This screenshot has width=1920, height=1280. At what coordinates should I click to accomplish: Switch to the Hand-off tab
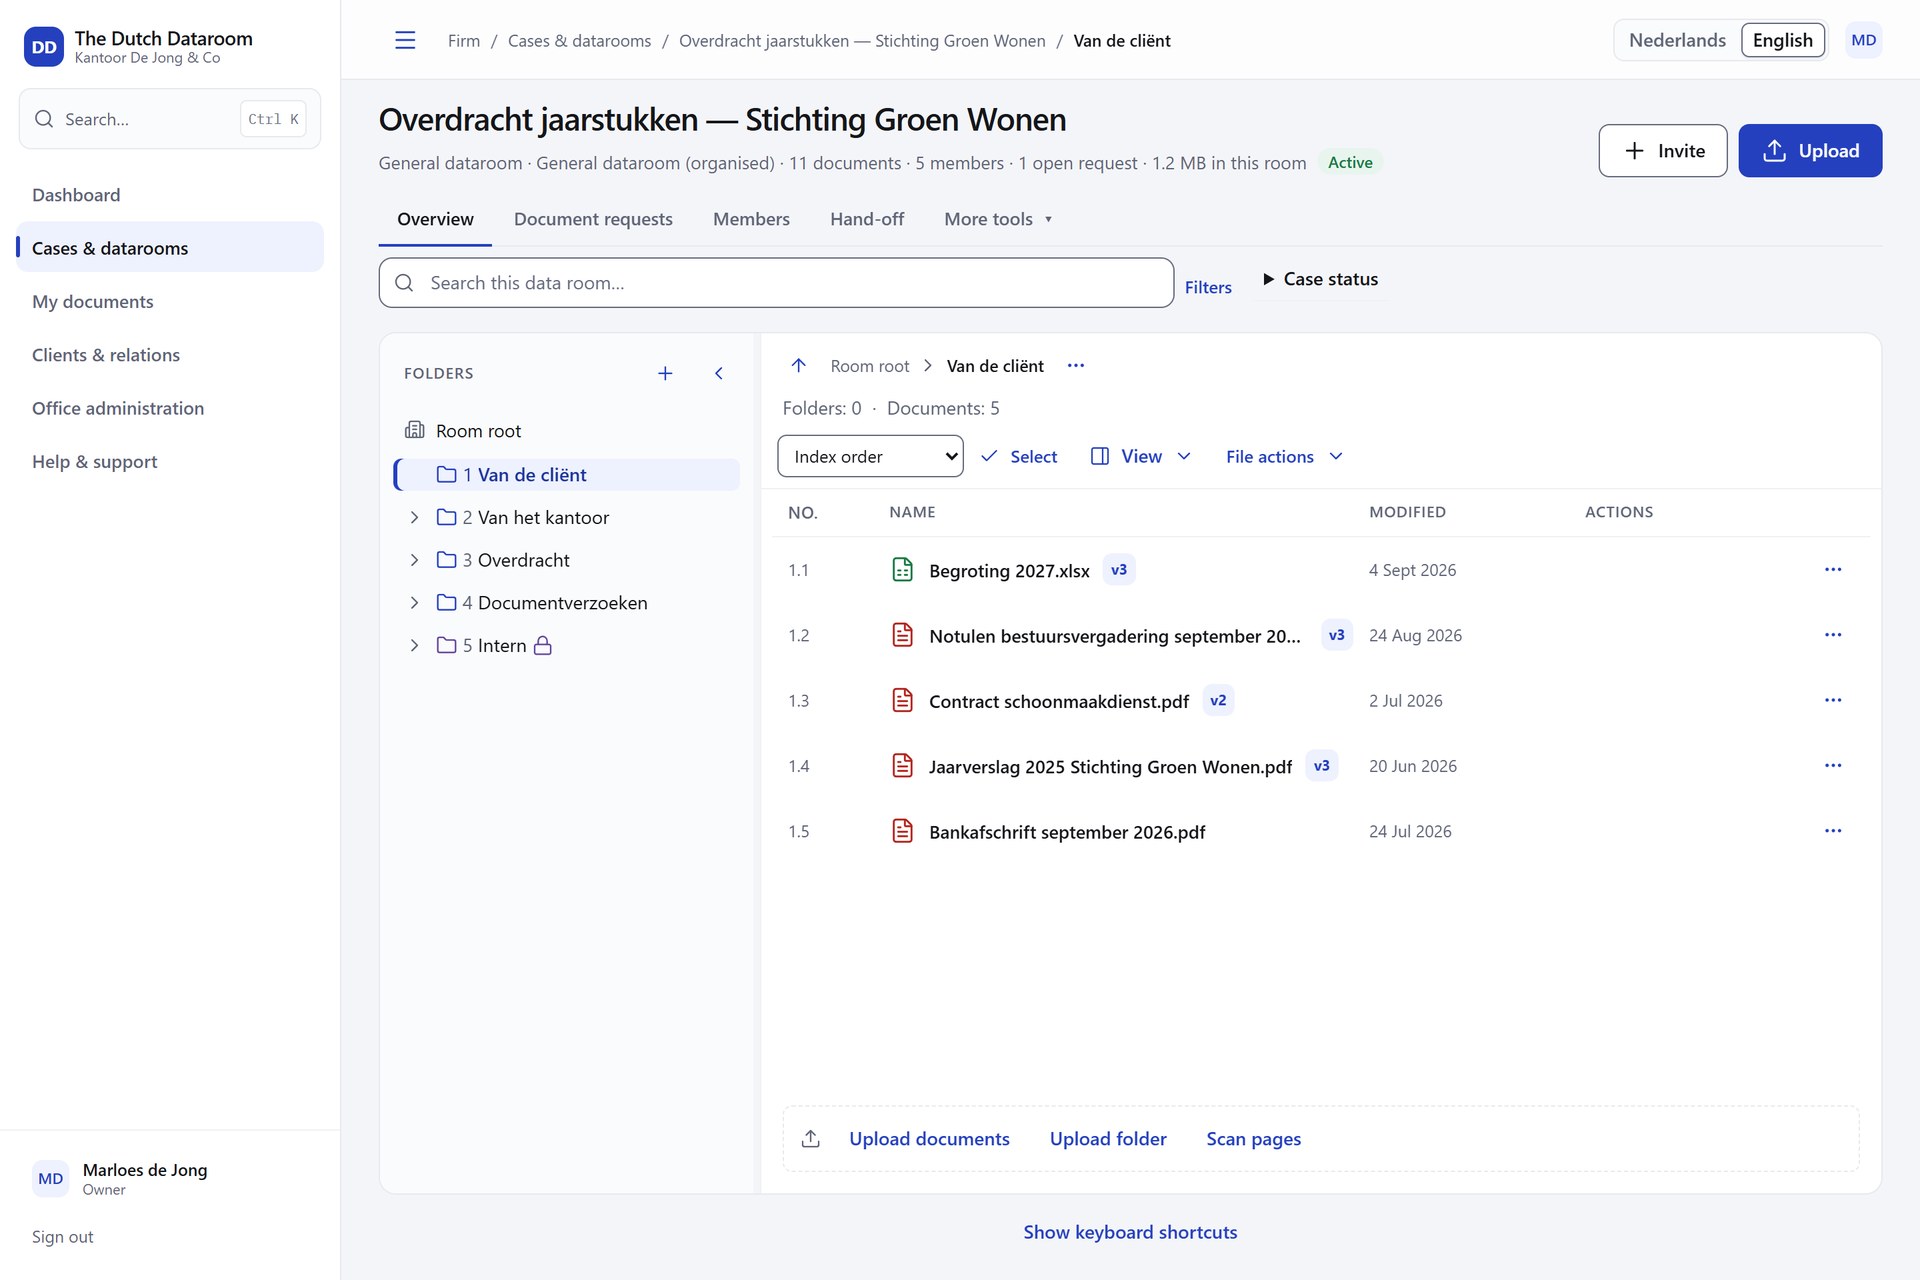click(x=867, y=219)
